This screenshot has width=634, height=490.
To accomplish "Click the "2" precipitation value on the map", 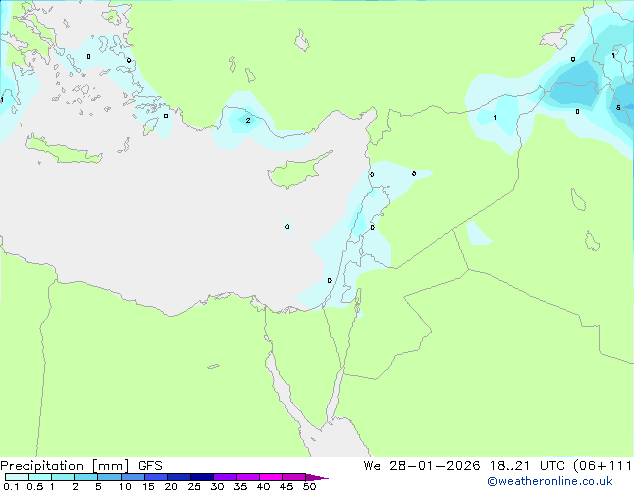I will coord(248,120).
